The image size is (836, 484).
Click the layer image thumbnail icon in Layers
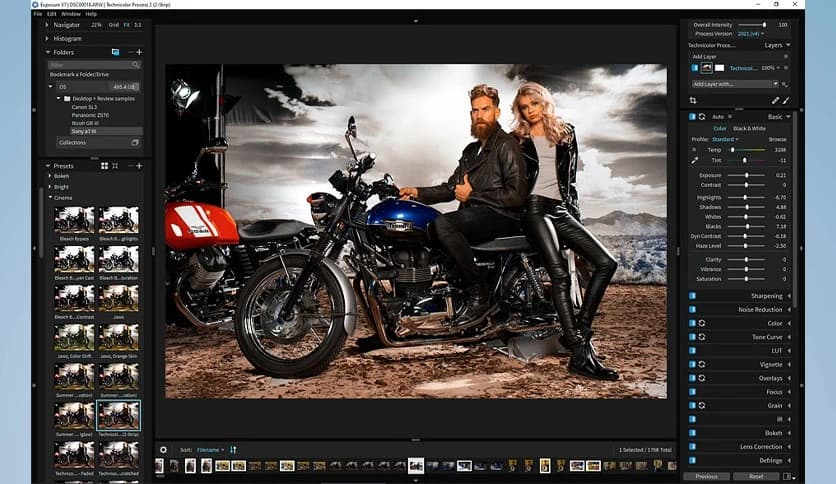click(706, 68)
